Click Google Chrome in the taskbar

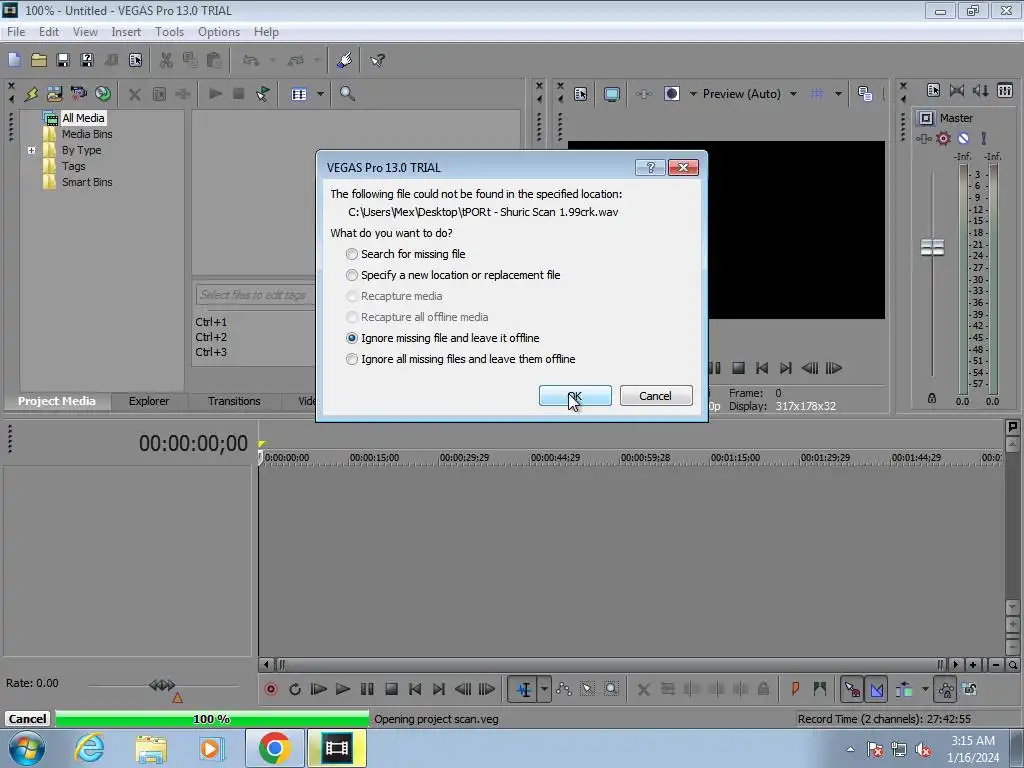tap(274, 748)
